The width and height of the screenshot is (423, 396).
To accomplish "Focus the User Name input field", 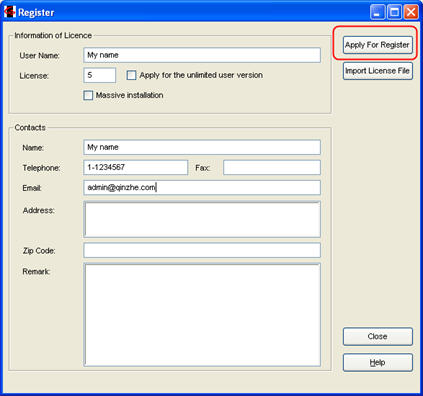I will (x=202, y=55).
